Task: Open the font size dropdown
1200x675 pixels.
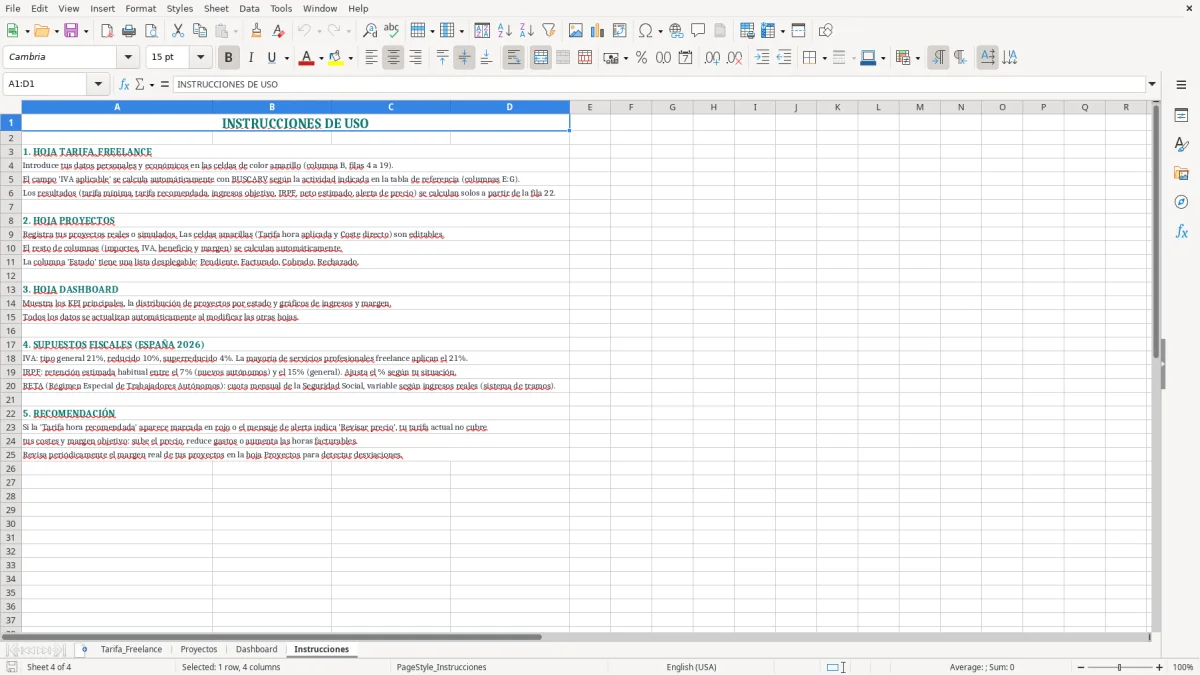Action: (200, 58)
